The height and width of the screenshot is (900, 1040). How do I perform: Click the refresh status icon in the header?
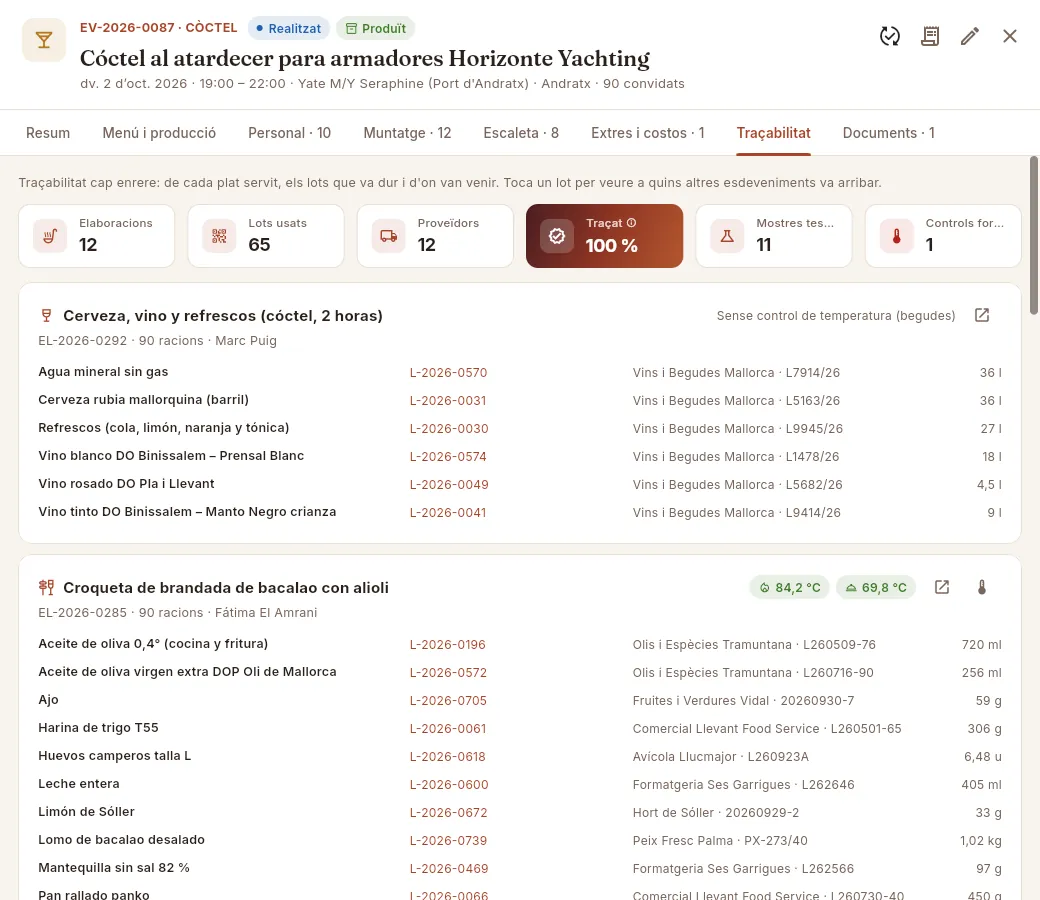click(x=889, y=36)
